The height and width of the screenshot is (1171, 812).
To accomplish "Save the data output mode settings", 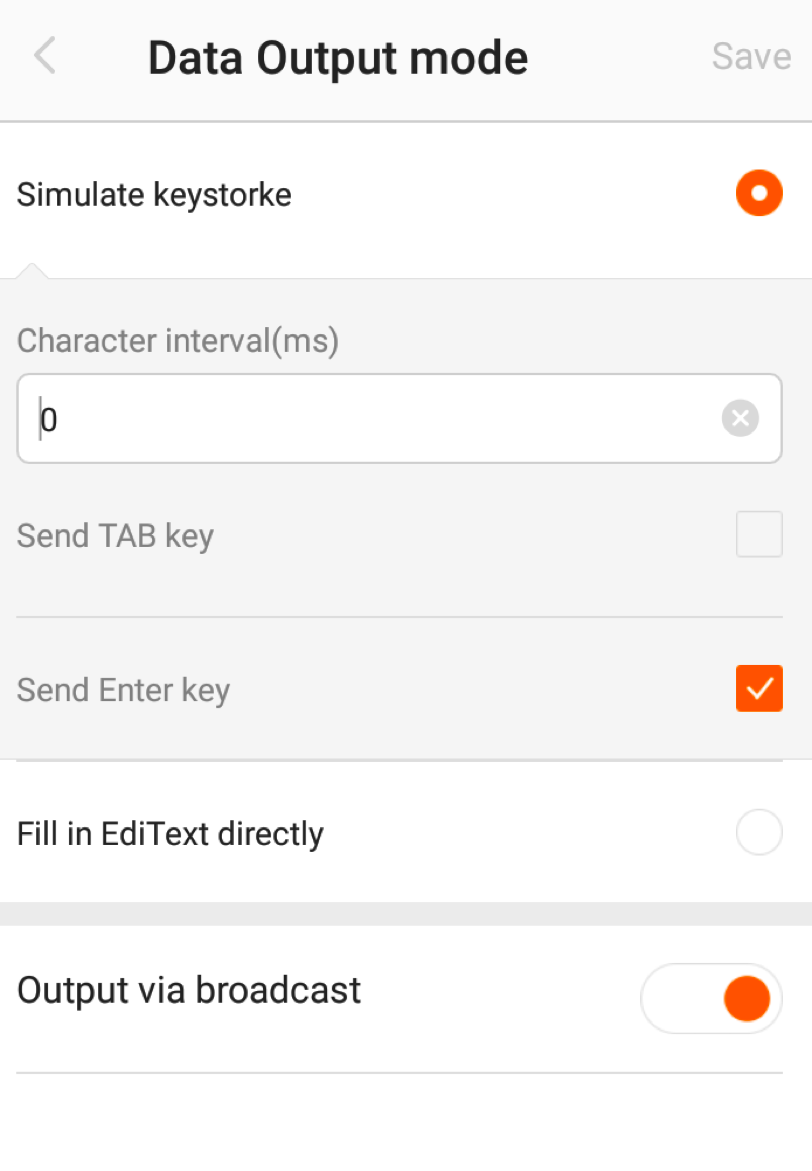I will 751,56.
